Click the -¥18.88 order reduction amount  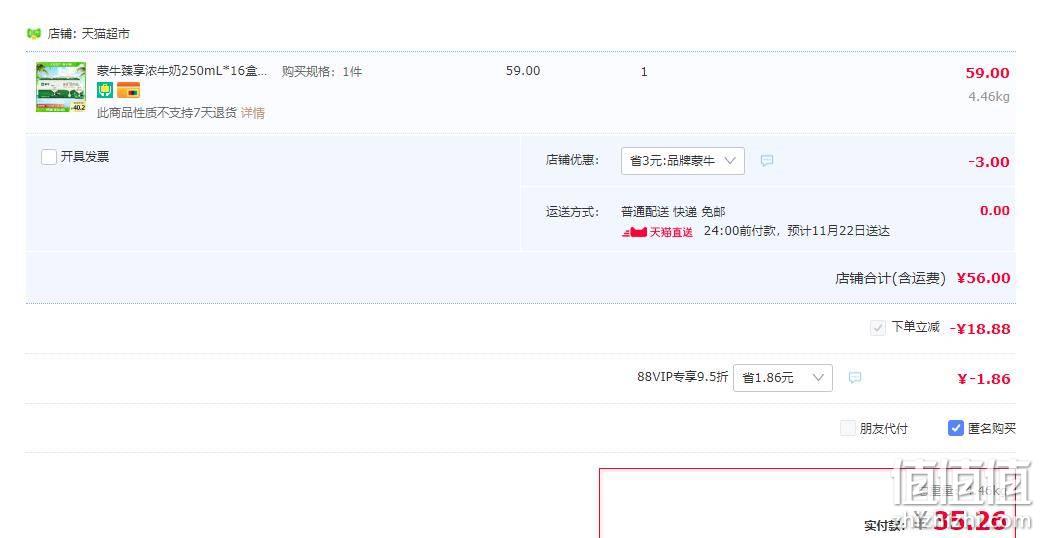[980, 329]
